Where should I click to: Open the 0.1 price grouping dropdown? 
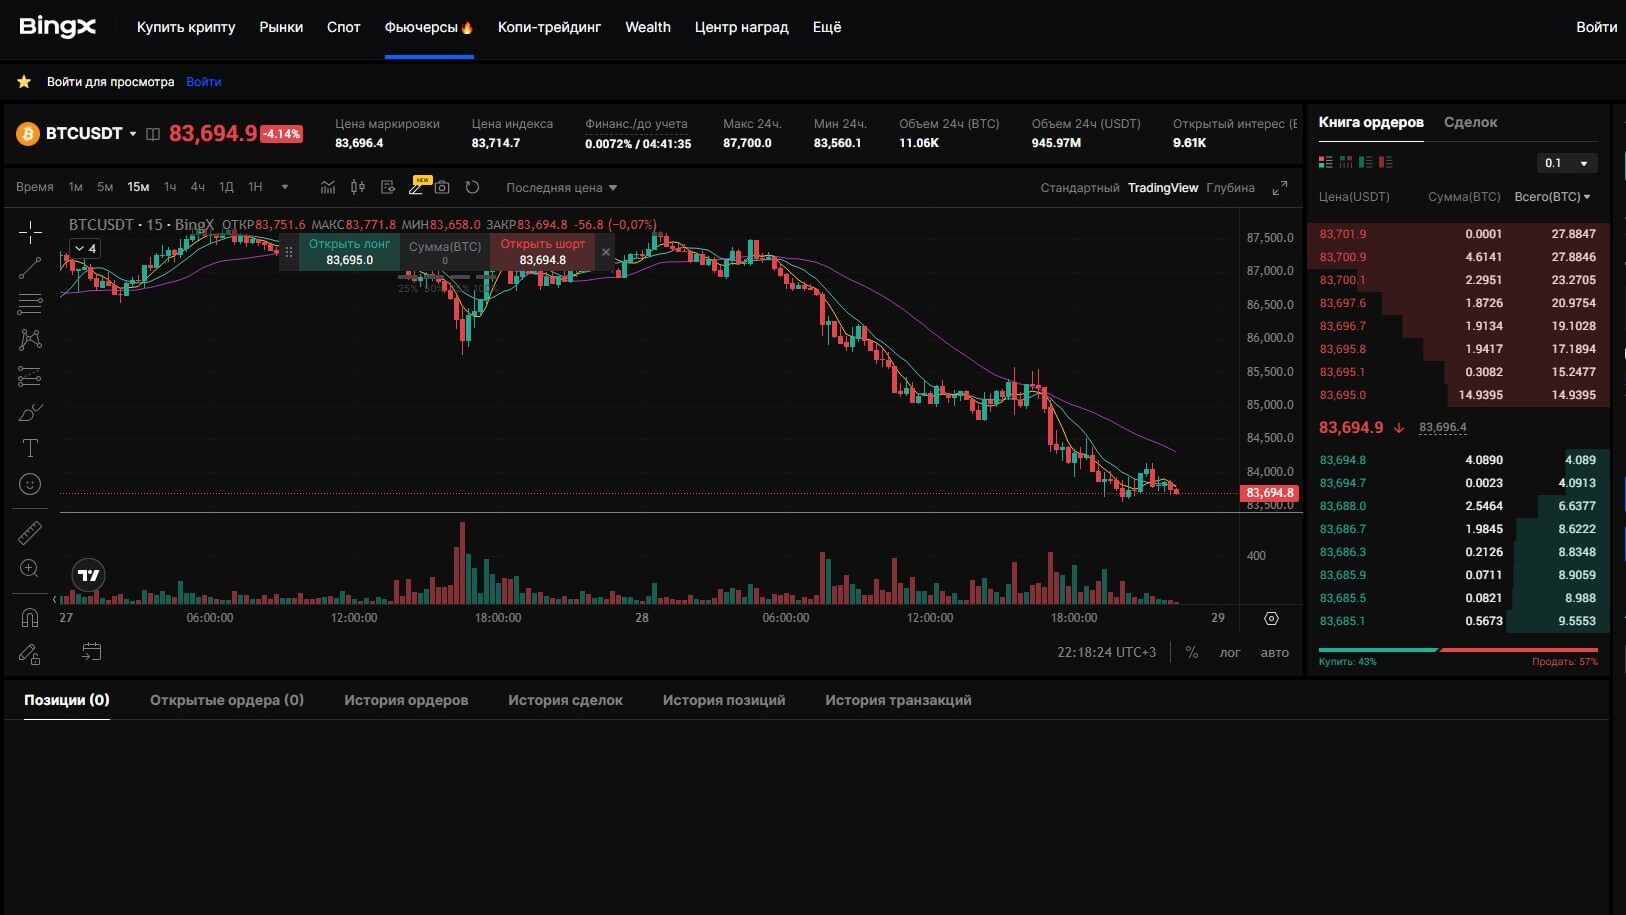tap(1566, 163)
